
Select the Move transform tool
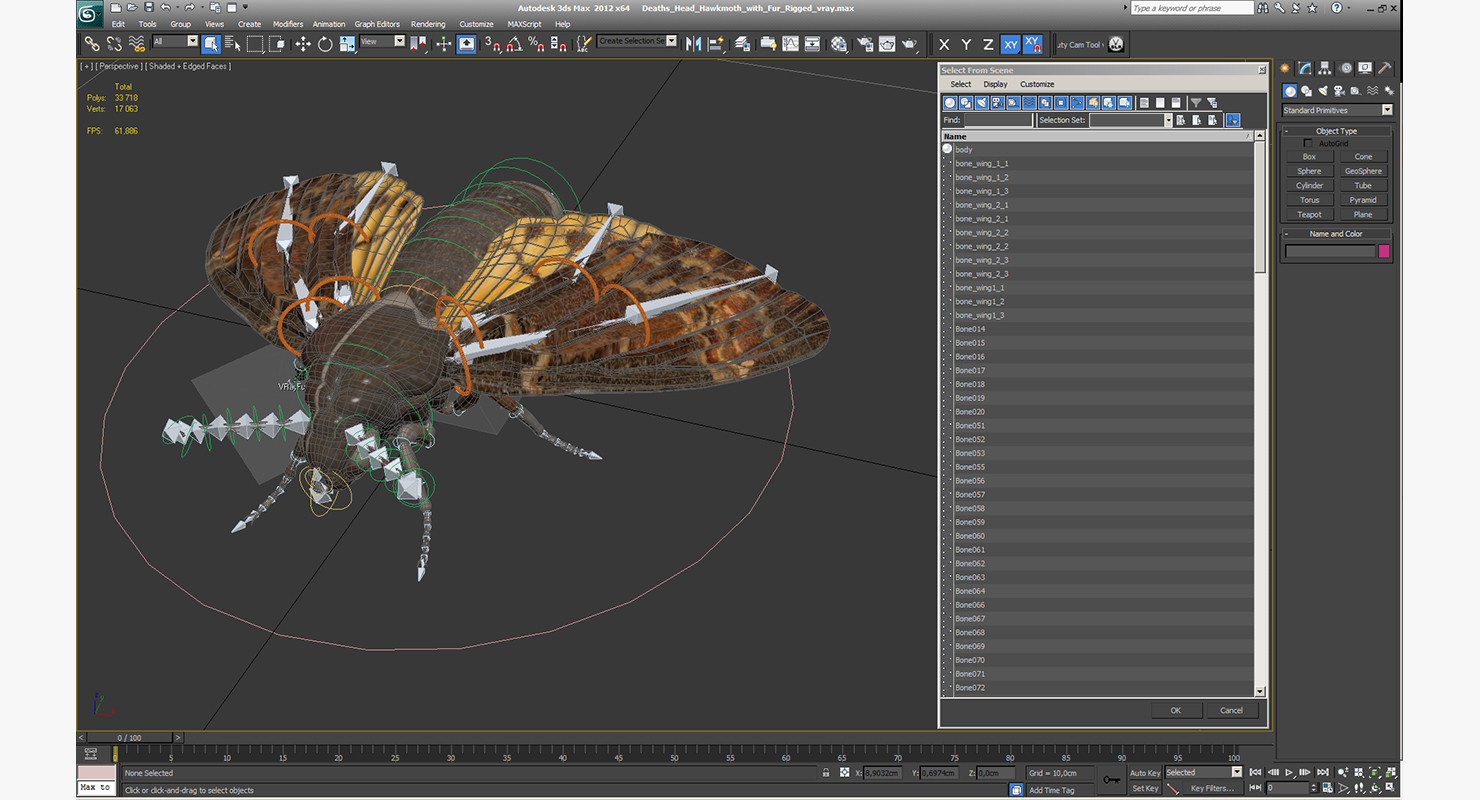point(303,44)
